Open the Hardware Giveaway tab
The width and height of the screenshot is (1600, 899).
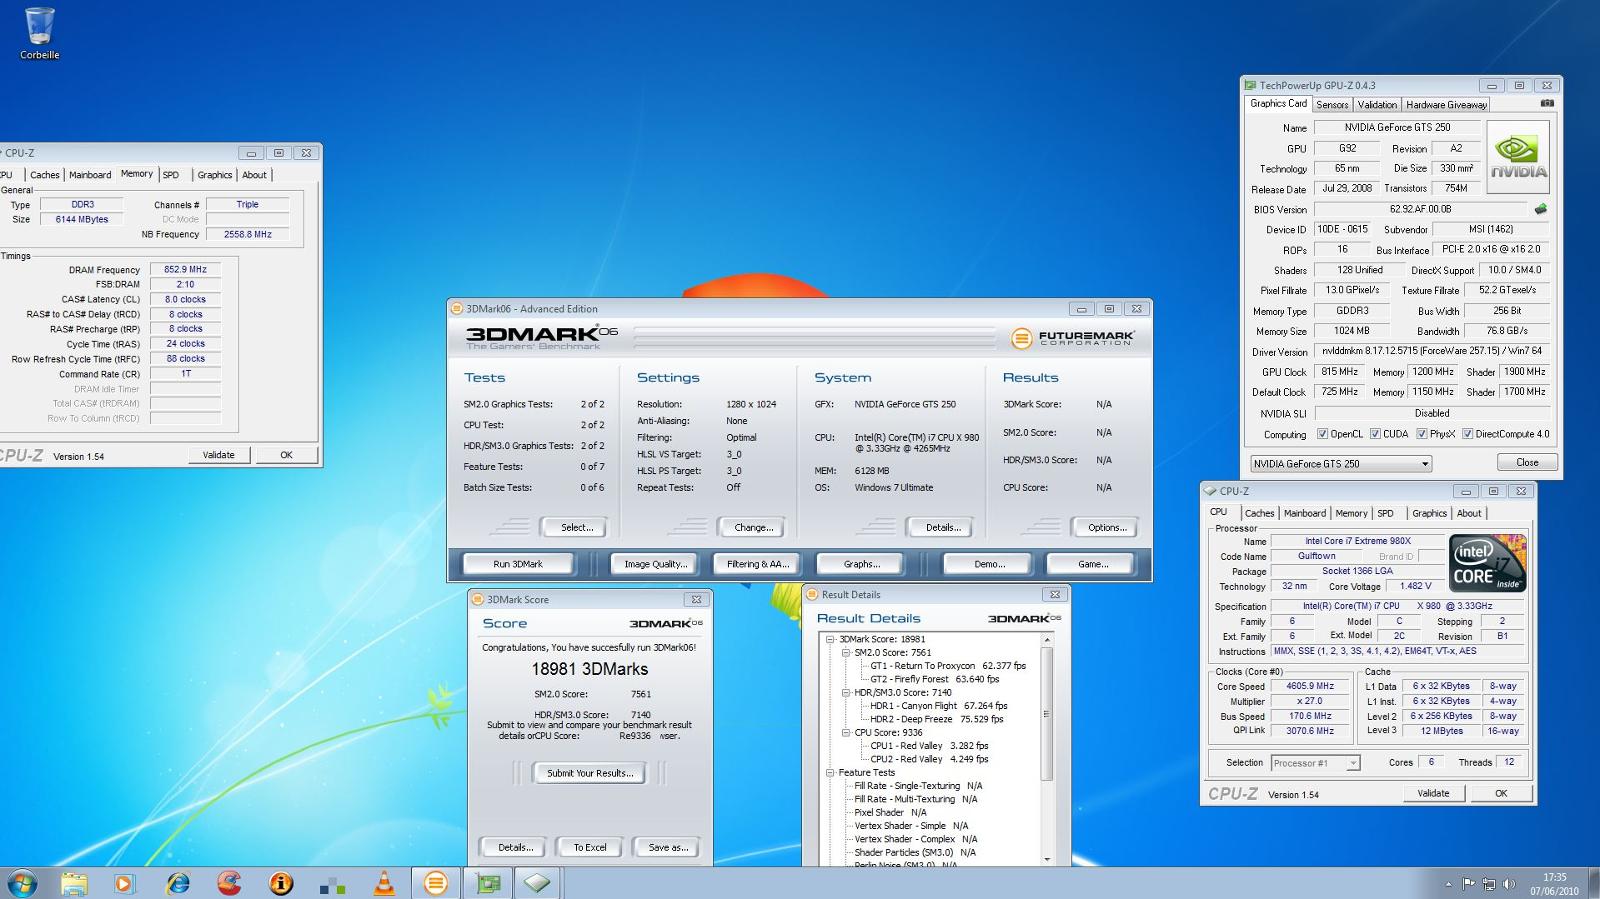tap(1446, 104)
